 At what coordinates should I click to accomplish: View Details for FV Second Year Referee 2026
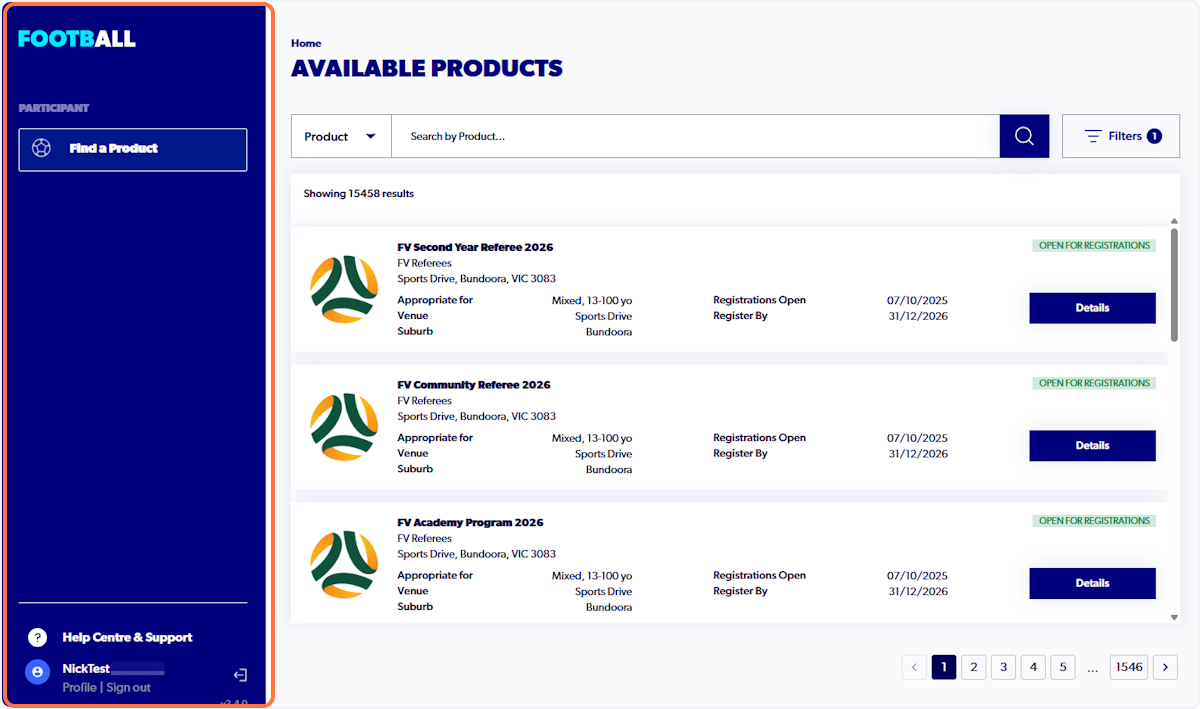(1092, 308)
